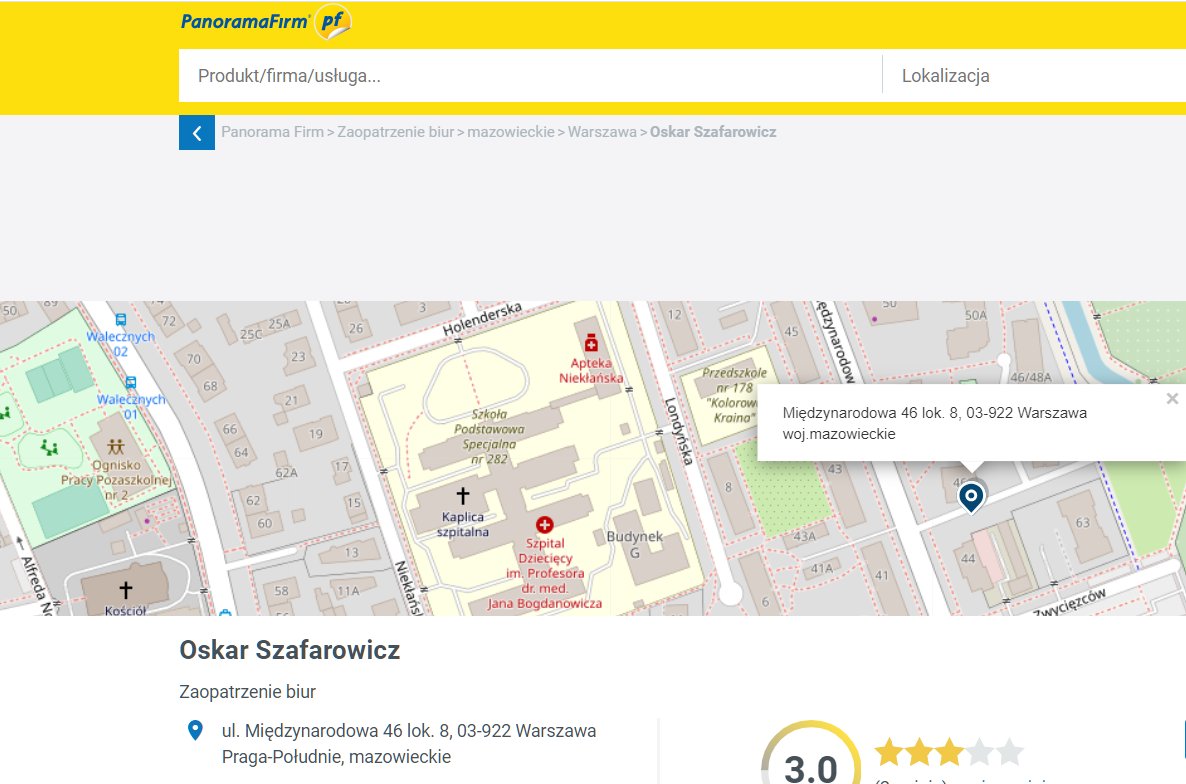This screenshot has width=1186, height=784.
Task: Click the yellow pf badge icon
Action: (x=333, y=21)
